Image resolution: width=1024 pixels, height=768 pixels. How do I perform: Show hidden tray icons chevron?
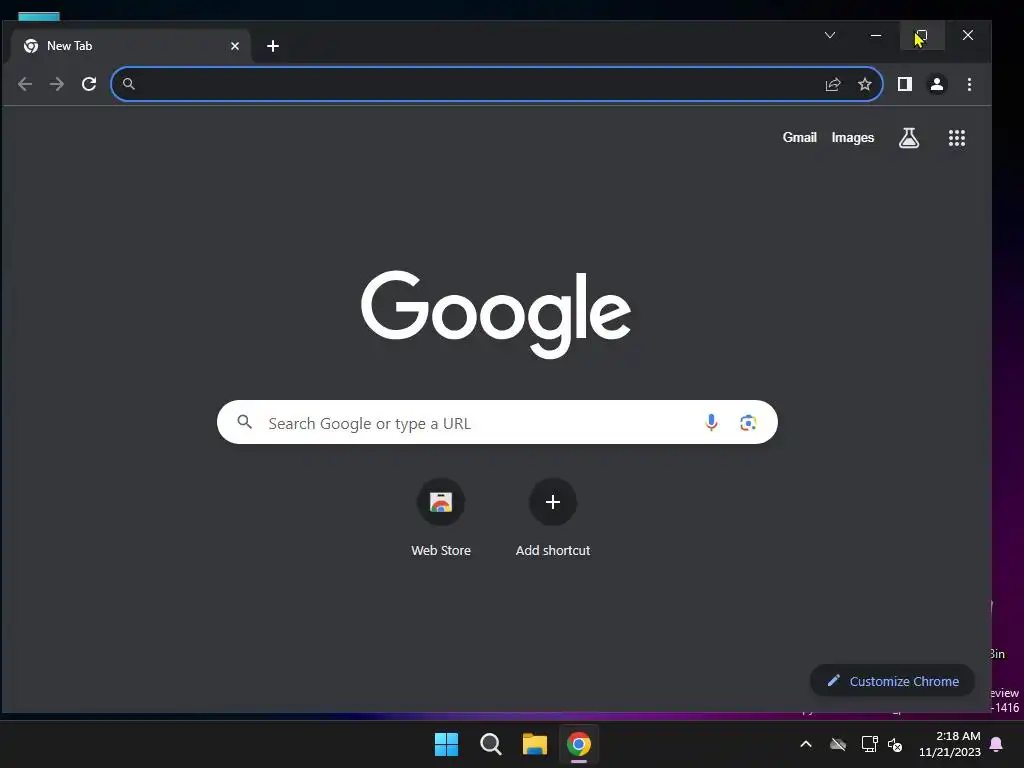pos(806,744)
